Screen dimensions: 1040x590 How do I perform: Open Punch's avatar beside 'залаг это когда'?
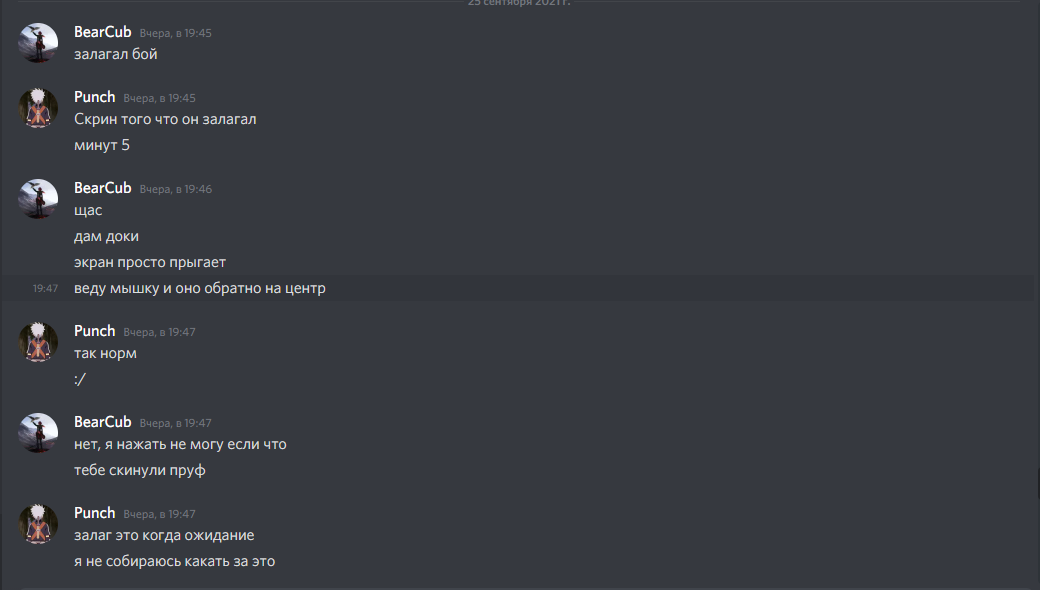pyautogui.click(x=38, y=524)
